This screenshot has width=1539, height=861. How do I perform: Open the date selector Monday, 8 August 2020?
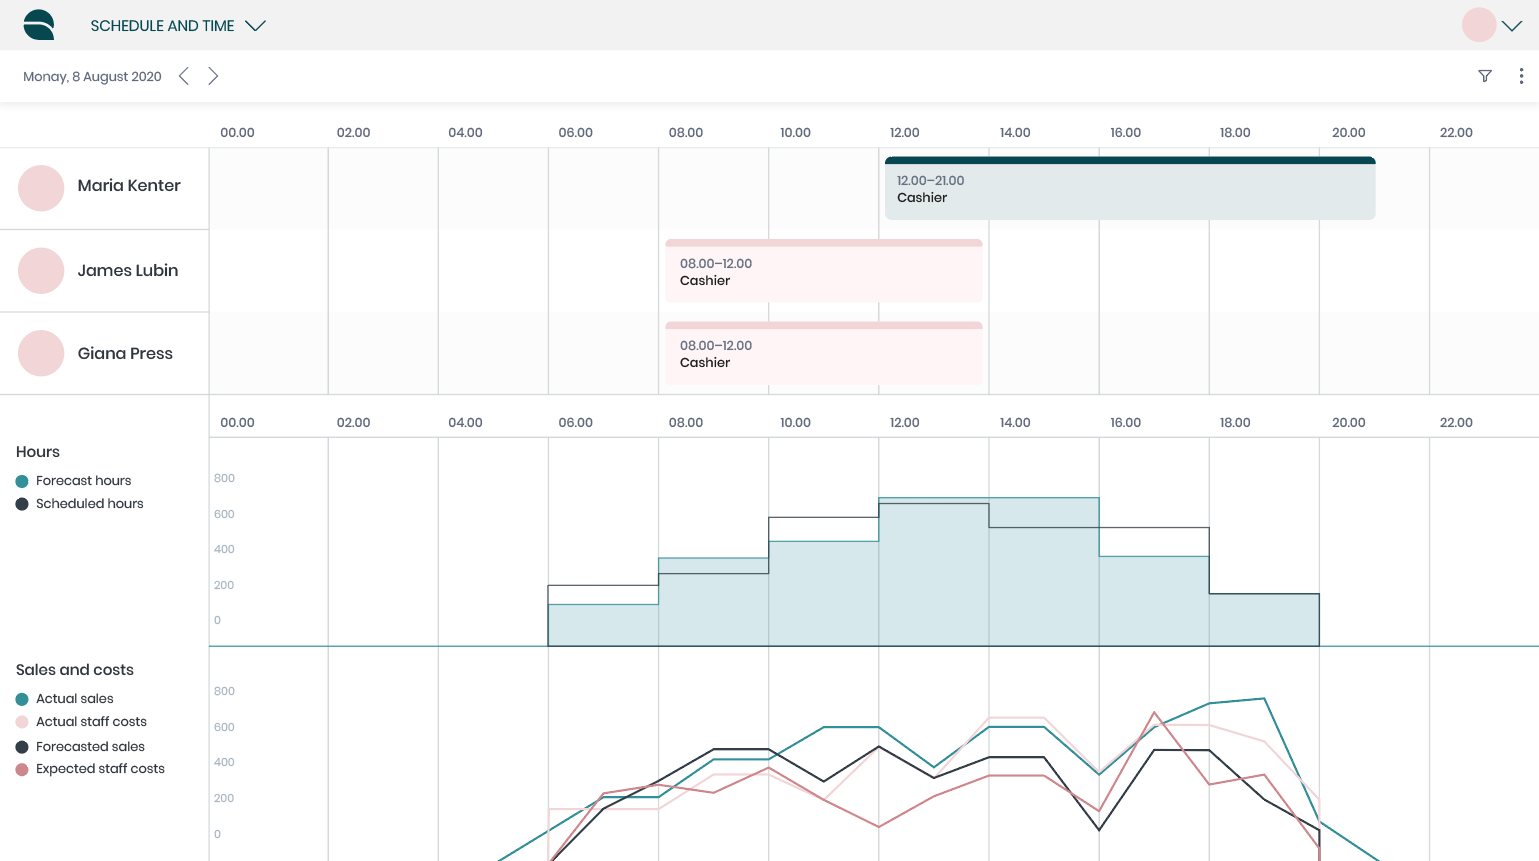(92, 77)
